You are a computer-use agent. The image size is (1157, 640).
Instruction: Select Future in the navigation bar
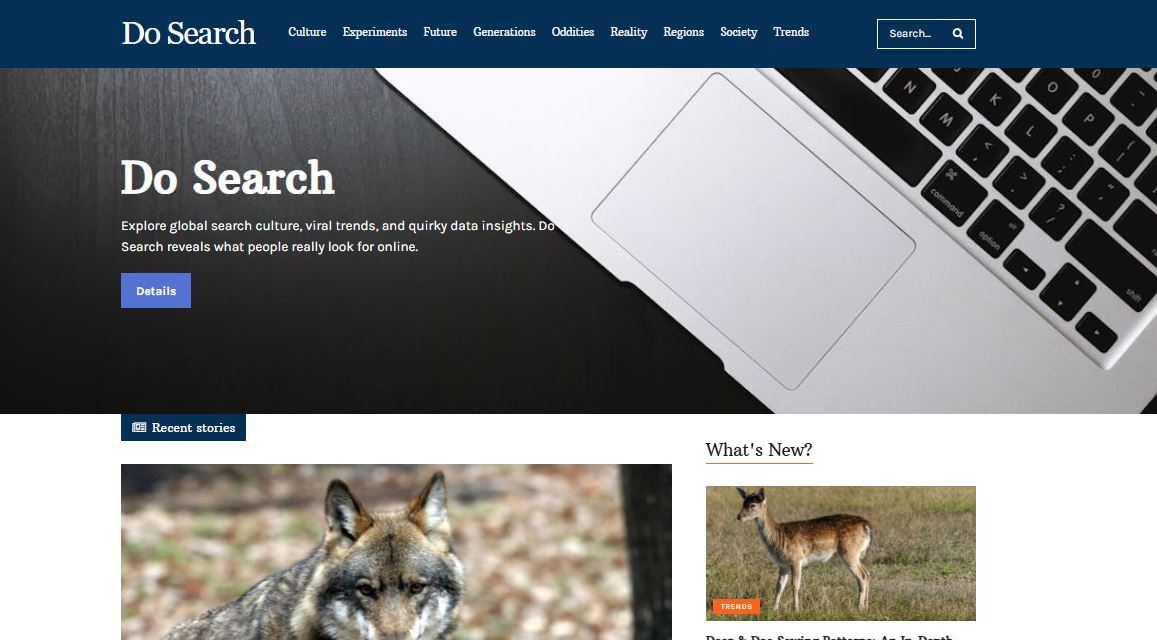(x=440, y=32)
